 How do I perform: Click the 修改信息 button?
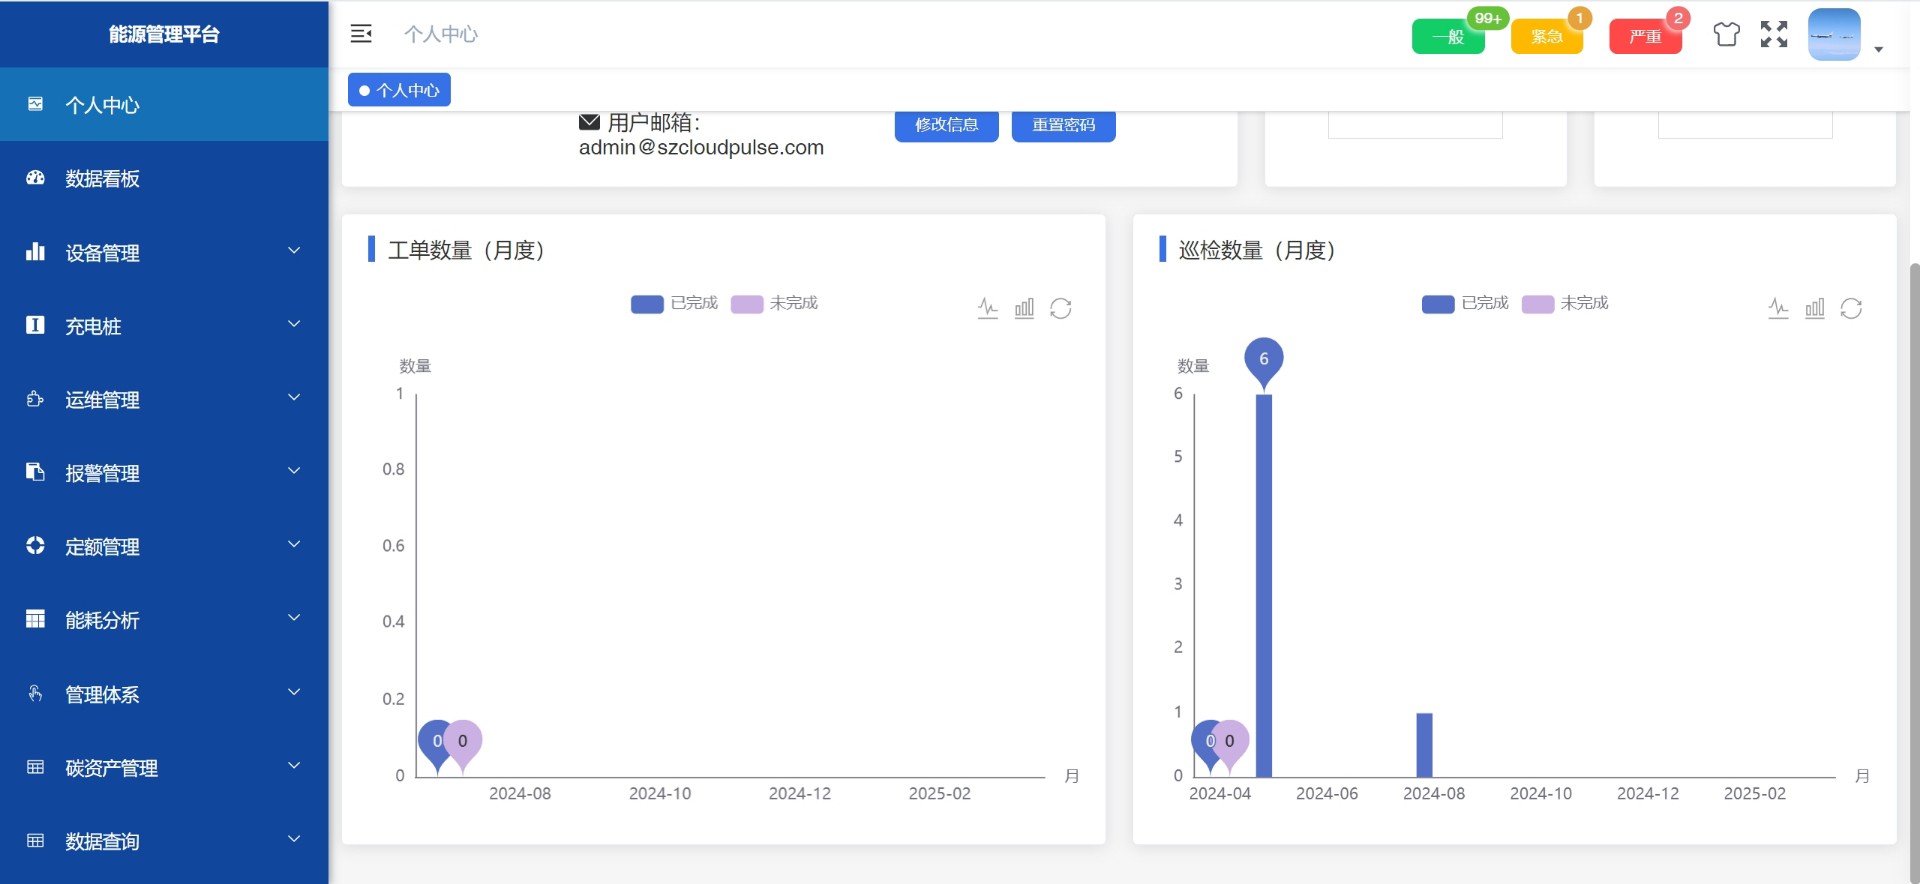pyautogui.click(x=946, y=125)
